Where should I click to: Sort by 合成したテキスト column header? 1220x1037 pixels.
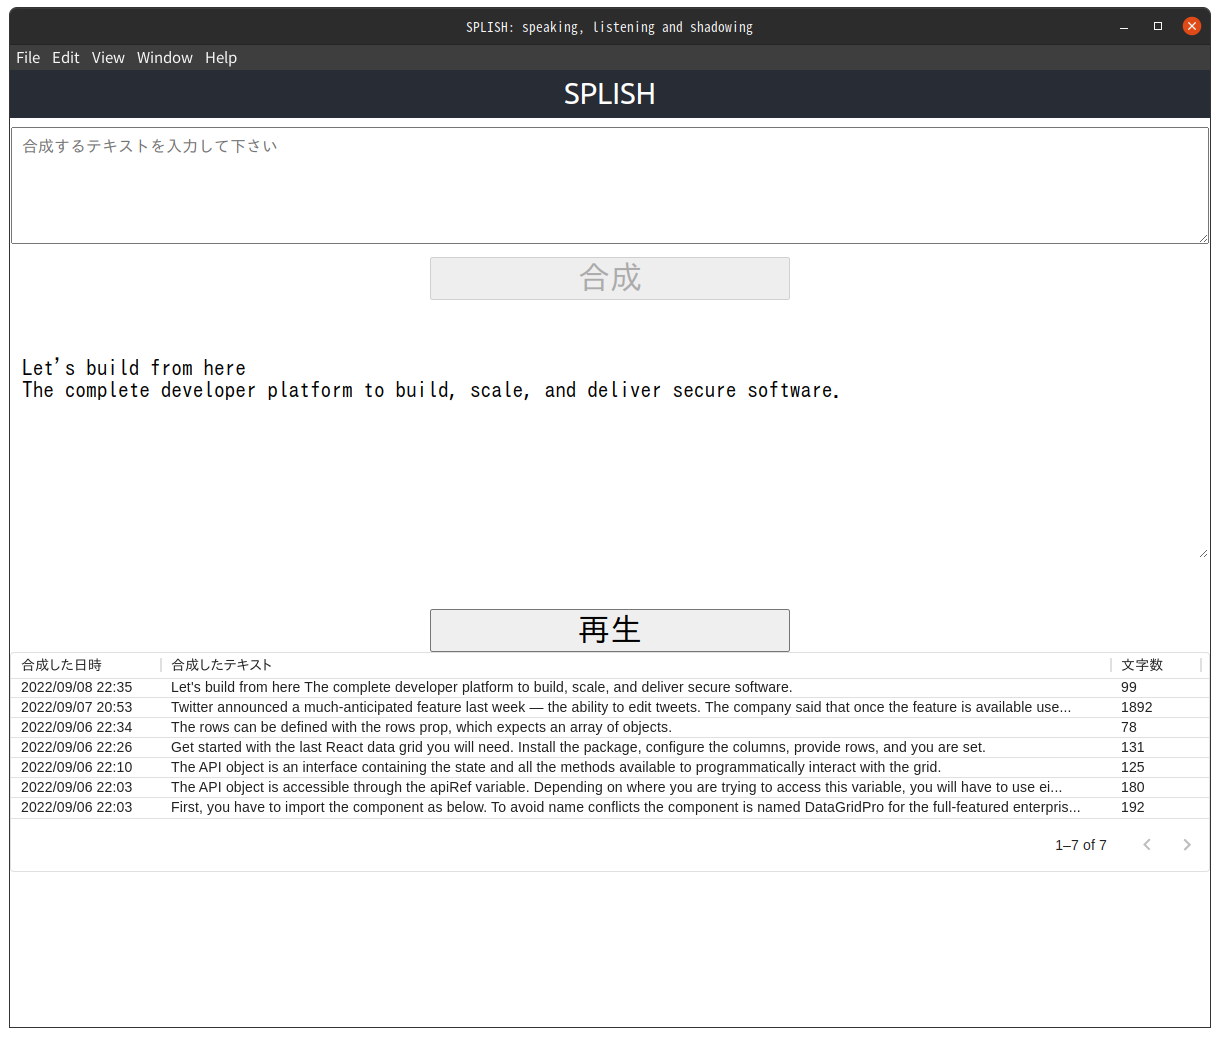(x=221, y=665)
